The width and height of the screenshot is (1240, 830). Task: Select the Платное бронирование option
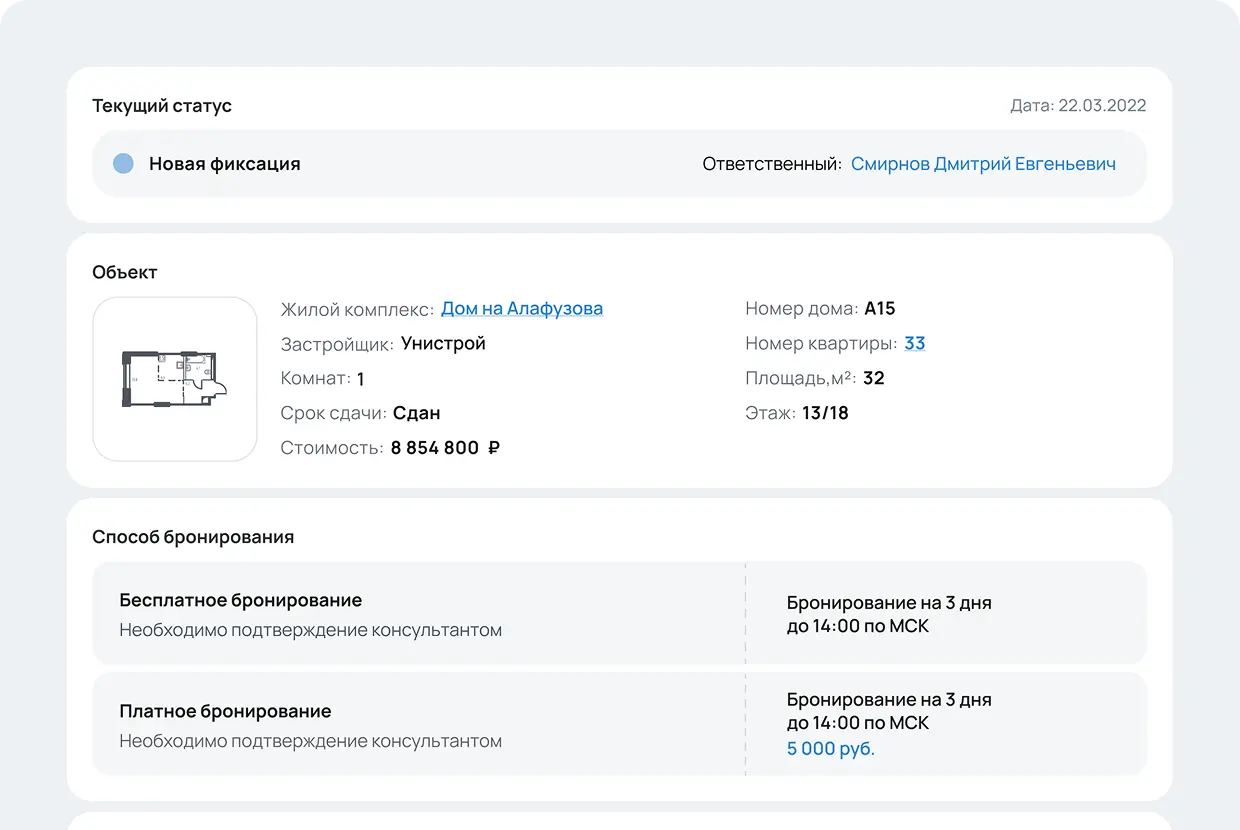[619, 724]
